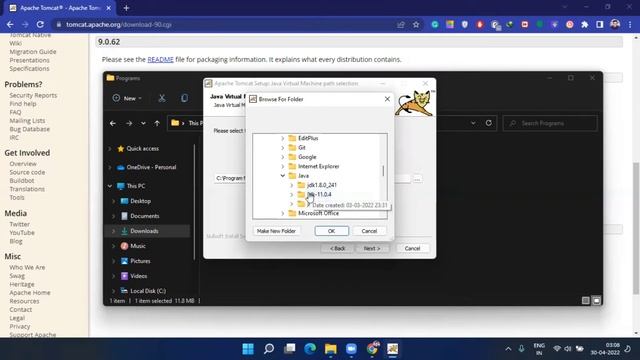This screenshot has width=640, height=360.
Task: Open YouTube link in Media section
Action: coord(22,233)
